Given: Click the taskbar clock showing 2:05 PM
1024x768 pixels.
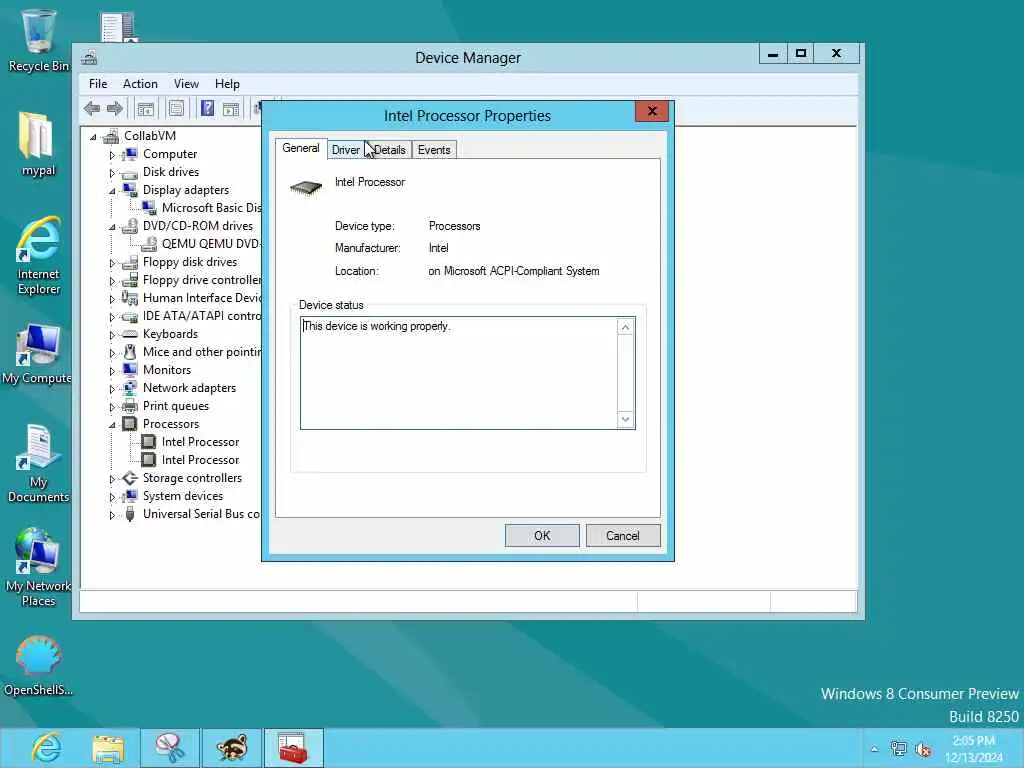Looking at the screenshot, I should [974, 749].
